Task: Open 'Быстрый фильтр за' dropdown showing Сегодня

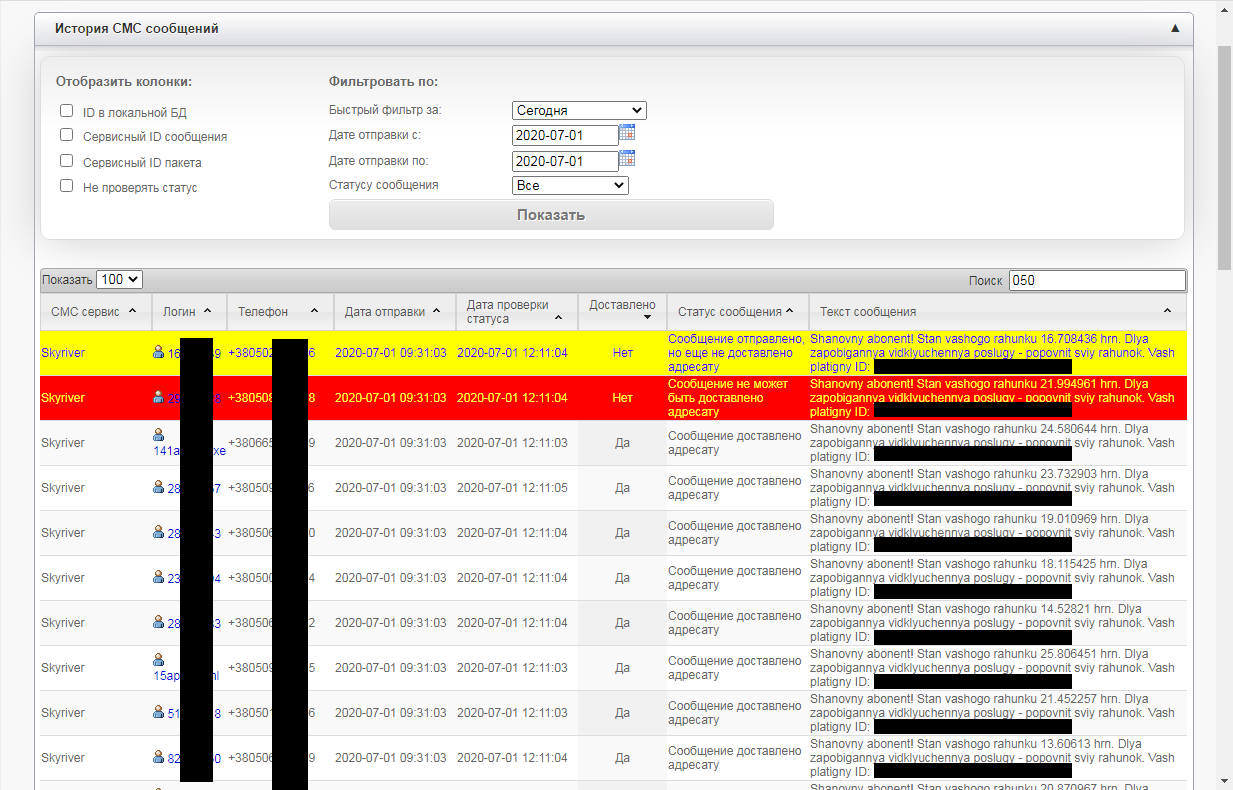Action: (x=579, y=111)
